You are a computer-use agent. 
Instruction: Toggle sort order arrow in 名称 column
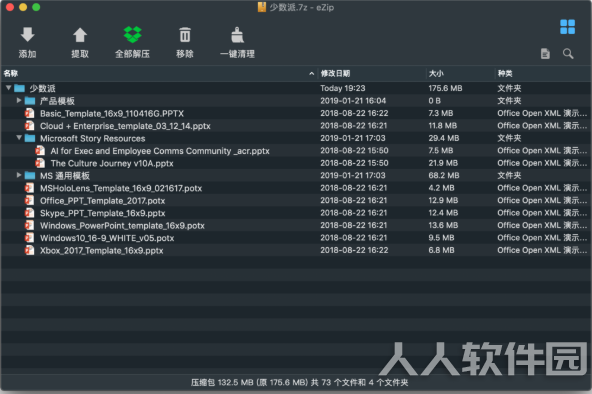click(311, 73)
